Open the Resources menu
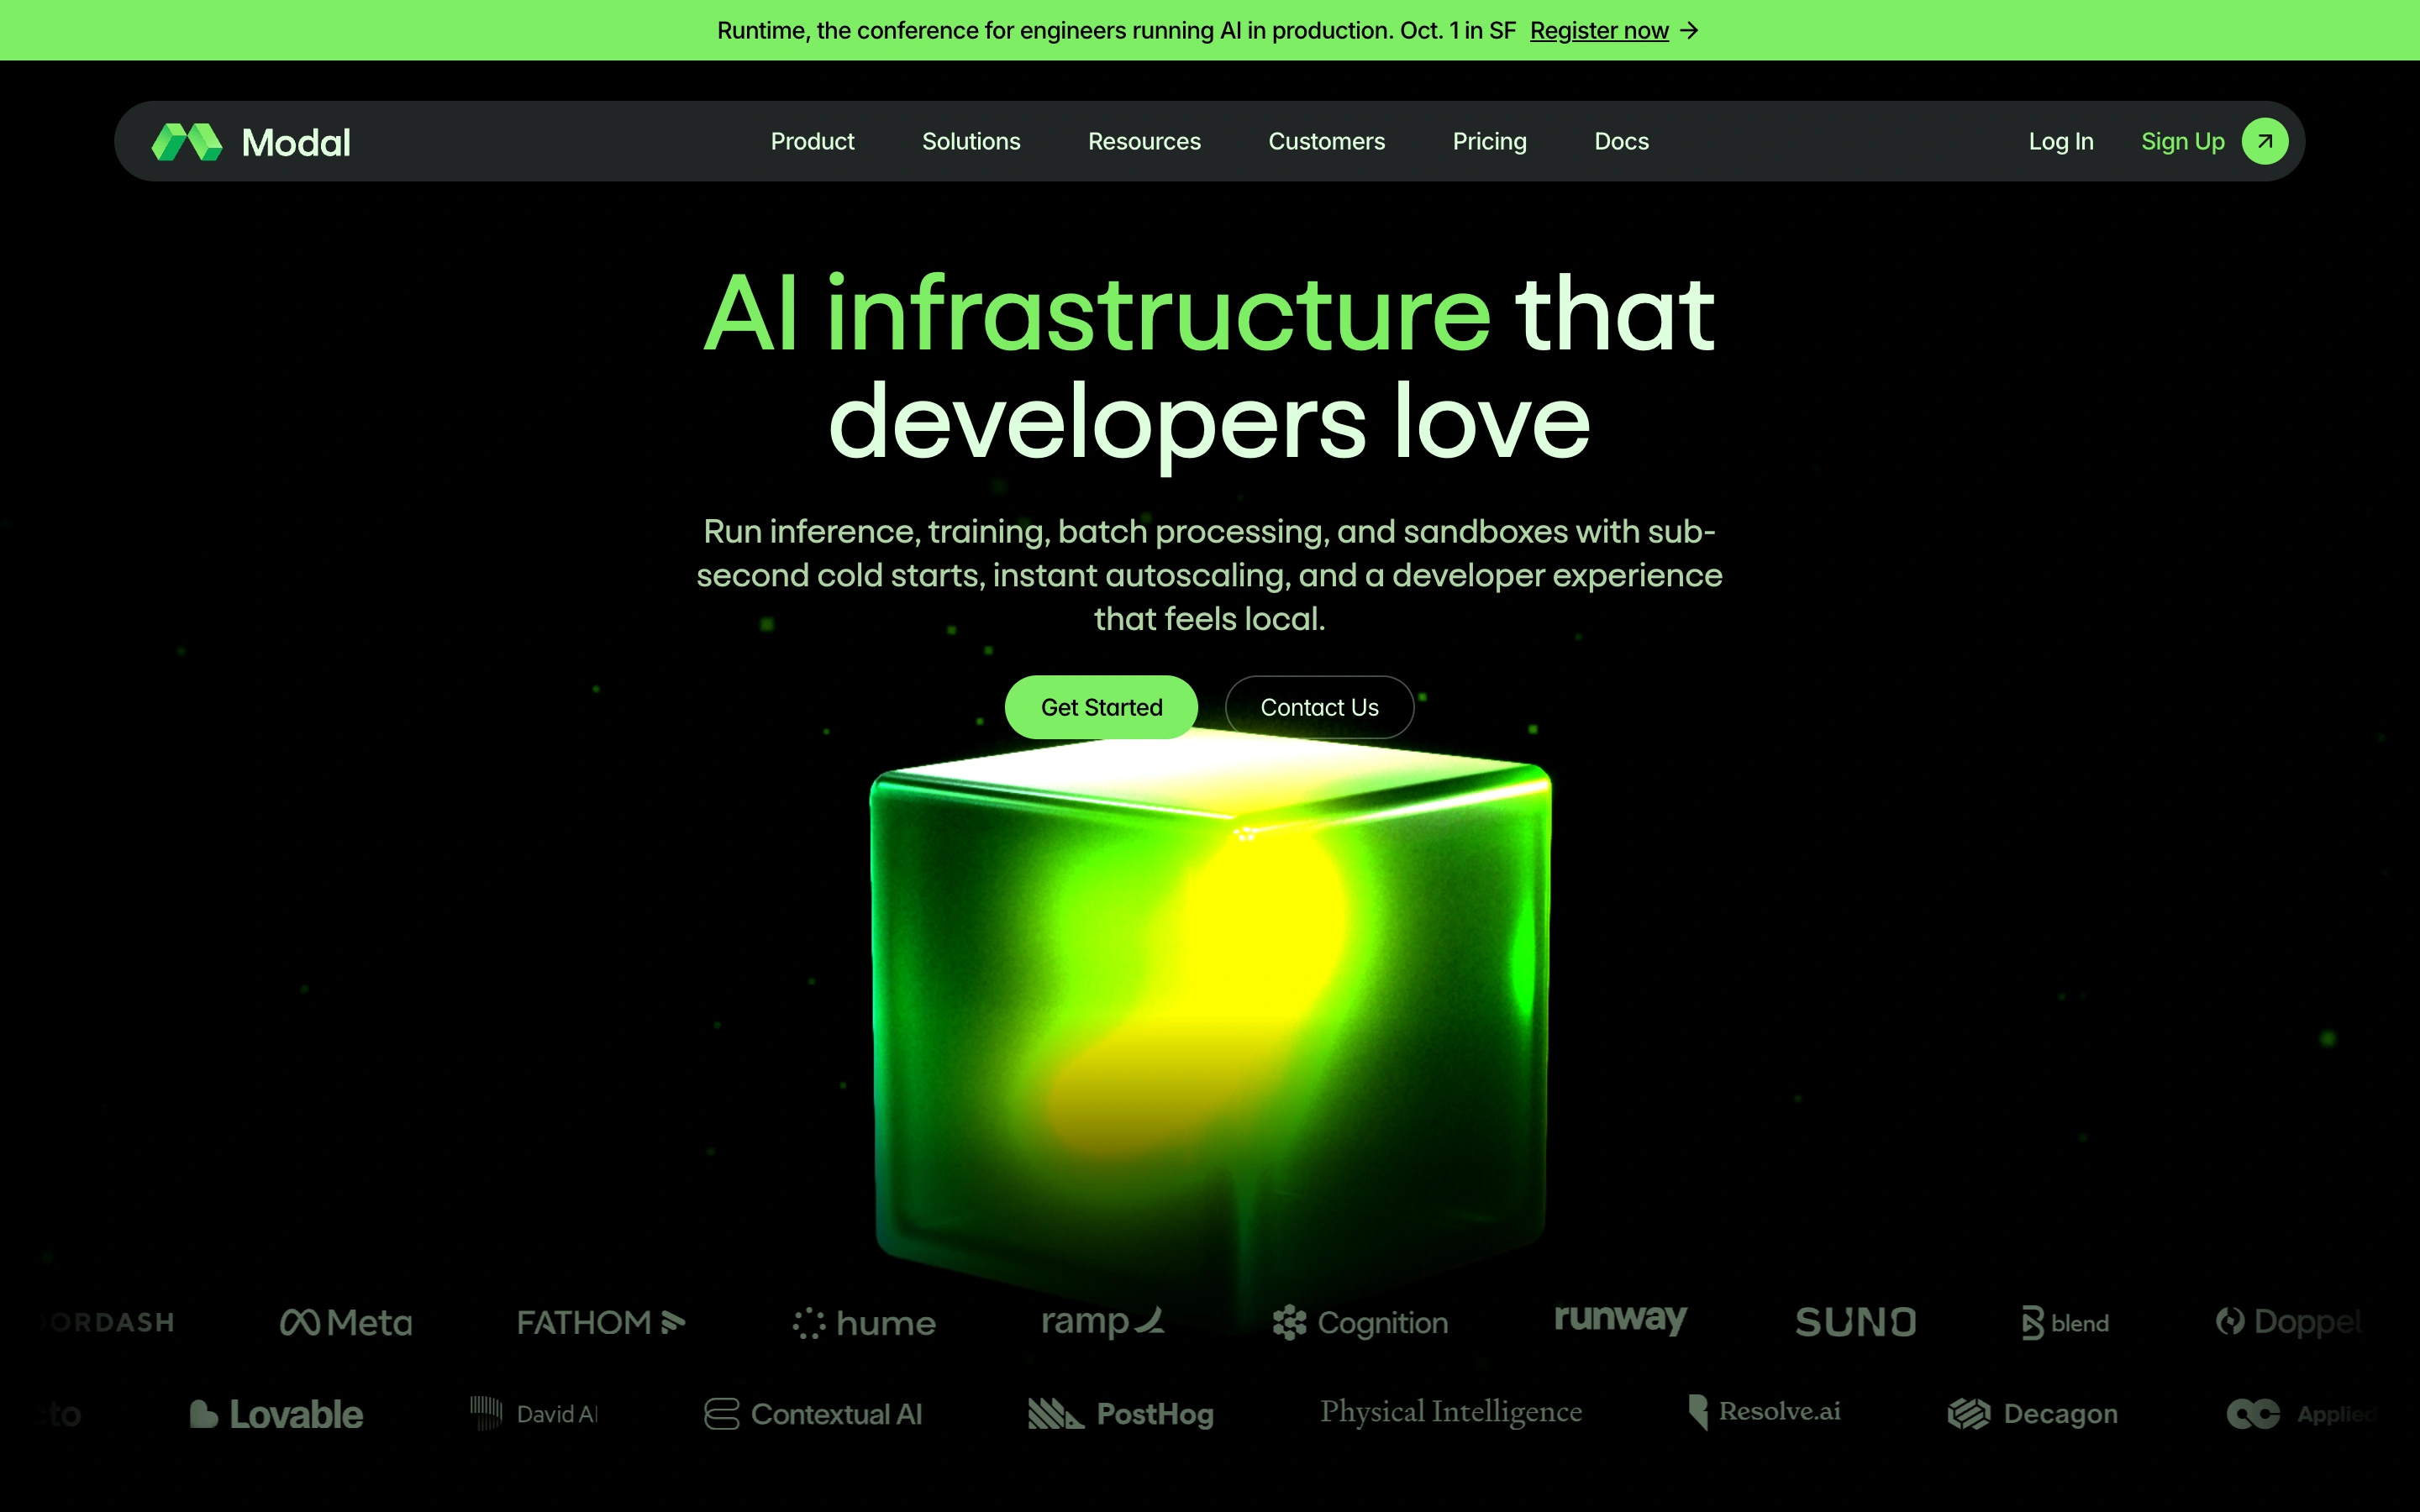Viewport: 2420px width, 1512px height. [x=1144, y=142]
